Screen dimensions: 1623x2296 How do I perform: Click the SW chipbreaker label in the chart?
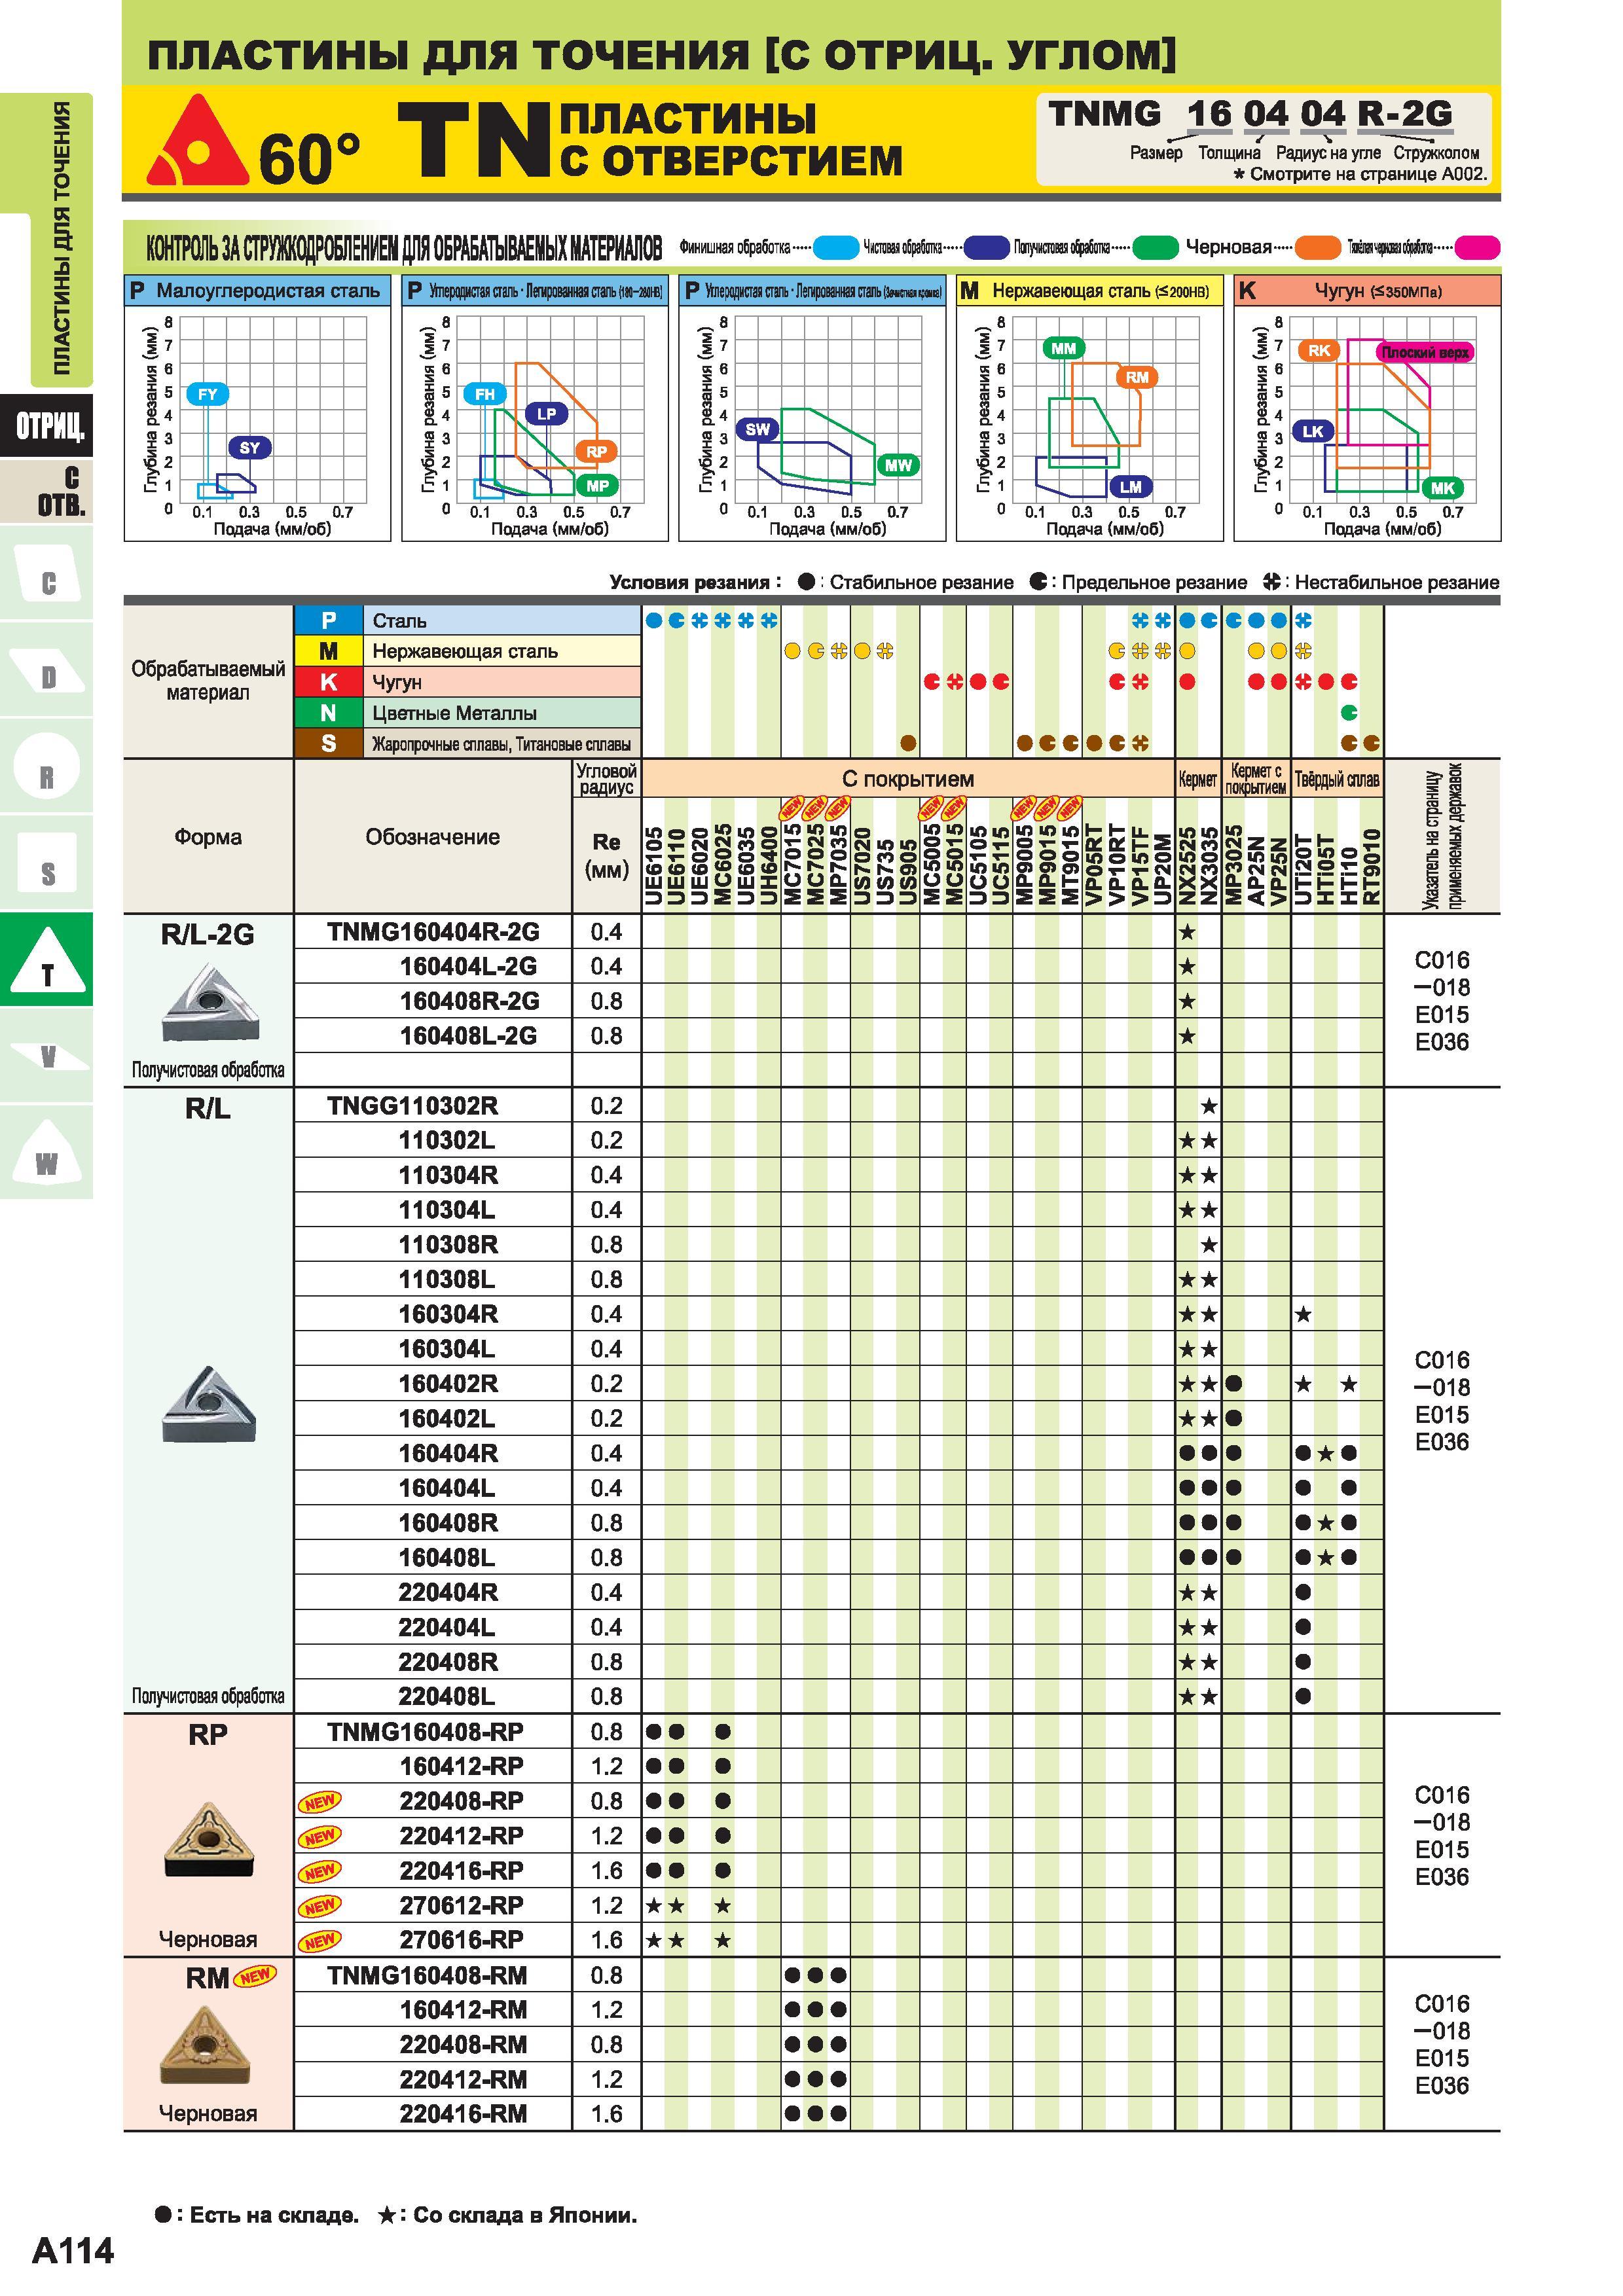pyautogui.click(x=758, y=430)
